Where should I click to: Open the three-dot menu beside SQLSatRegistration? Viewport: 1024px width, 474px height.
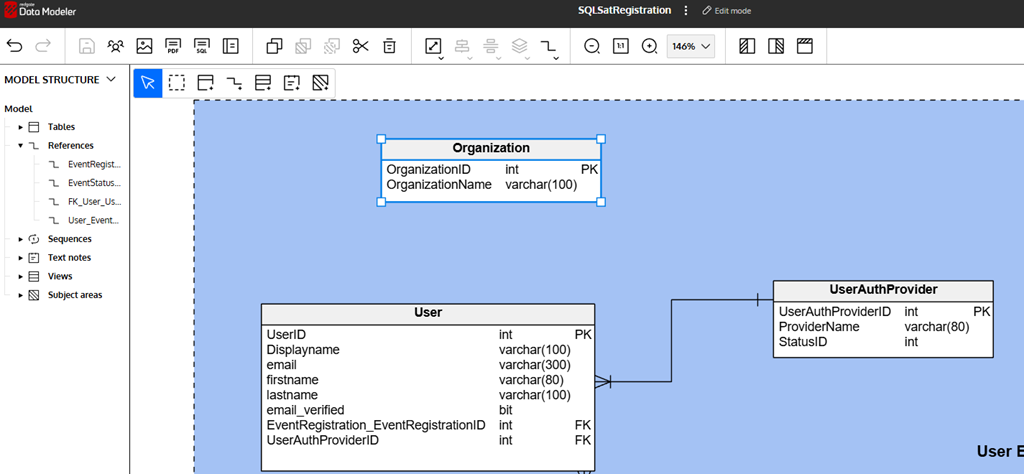685,11
